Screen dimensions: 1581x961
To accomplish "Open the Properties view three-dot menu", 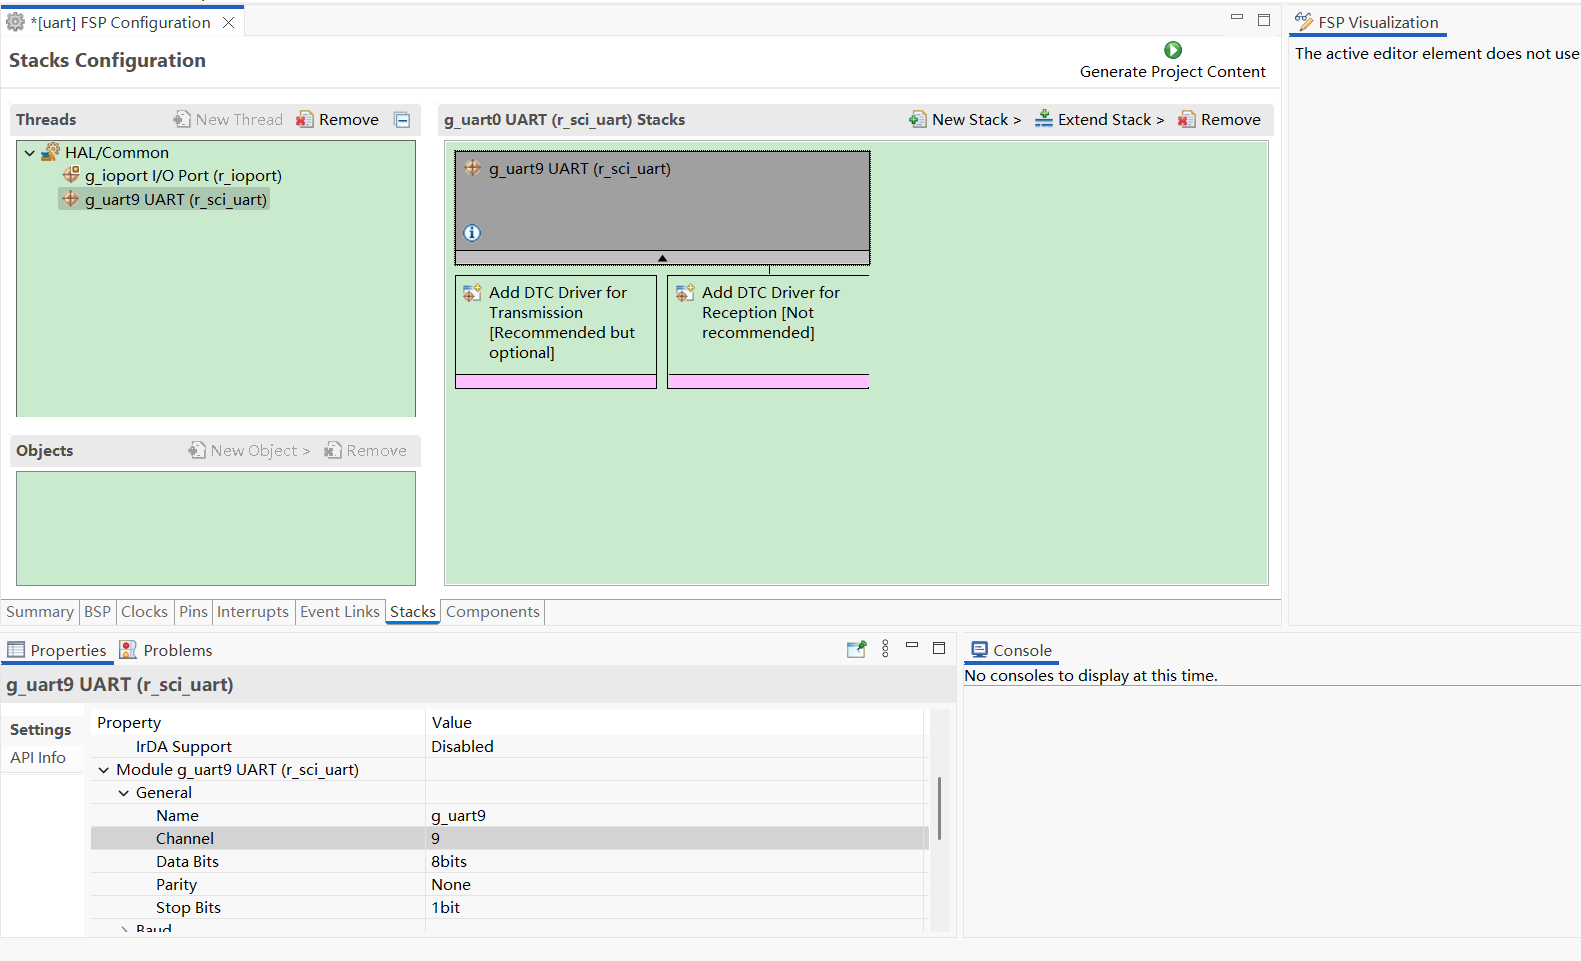I will click(885, 649).
